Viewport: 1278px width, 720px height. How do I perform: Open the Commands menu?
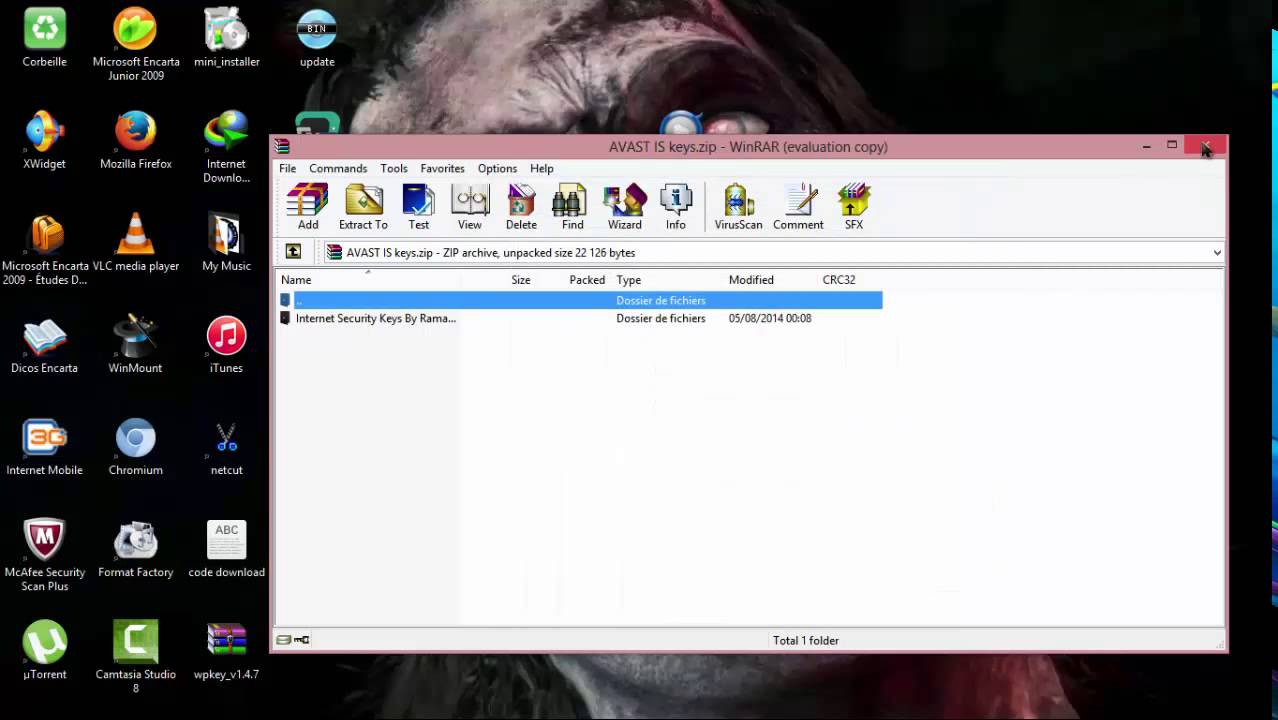pyautogui.click(x=338, y=168)
